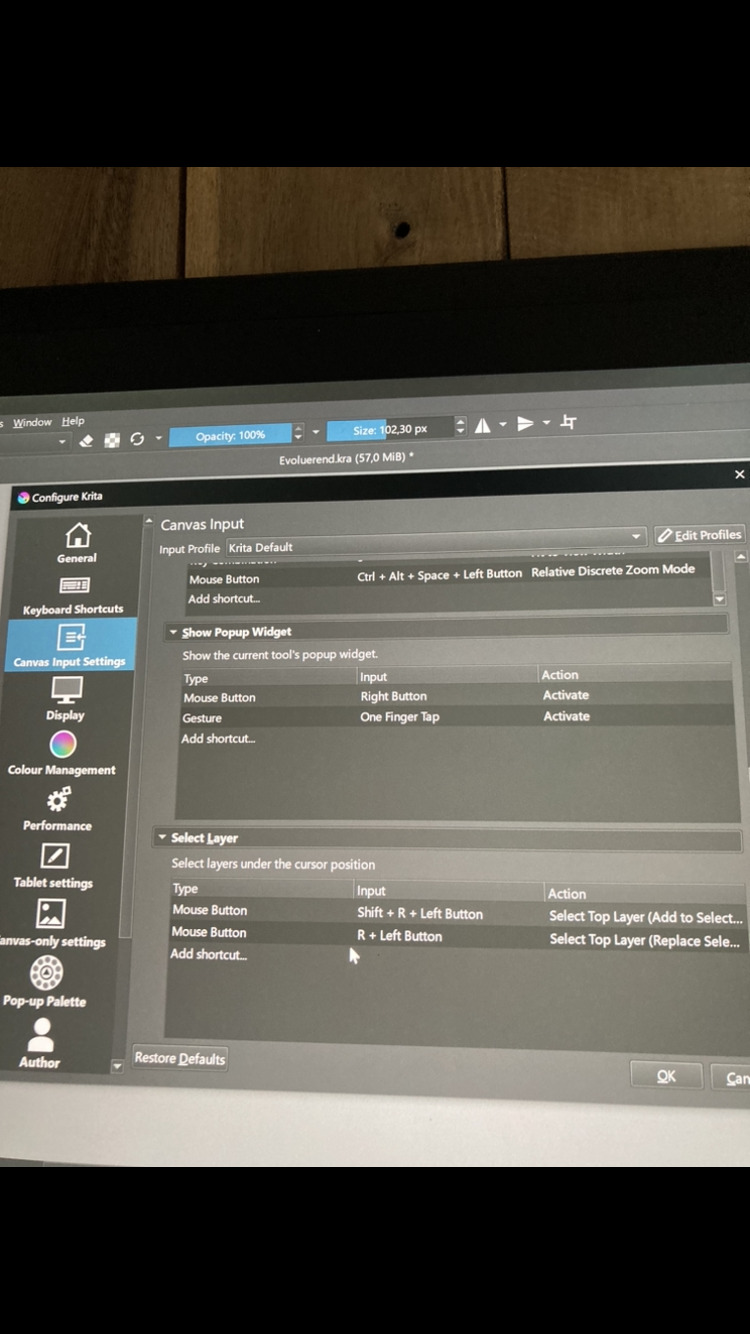The height and width of the screenshot is (1334, 750).
Task: Select the One Finger Tap gesture row
Action: point(455,717)
